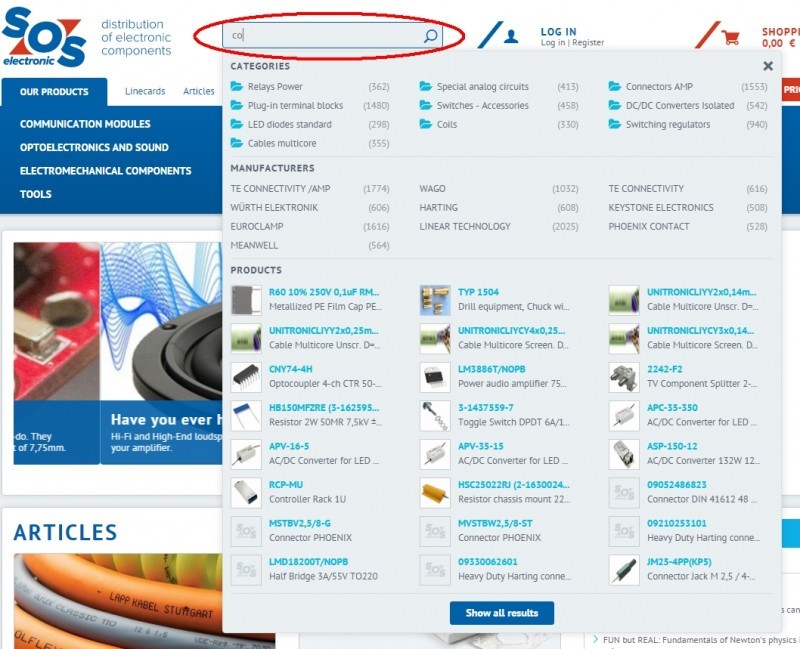Click the TYP 1504 product thumbnail
This screenshot has width=800, height=649.
[x=435, y=300]
